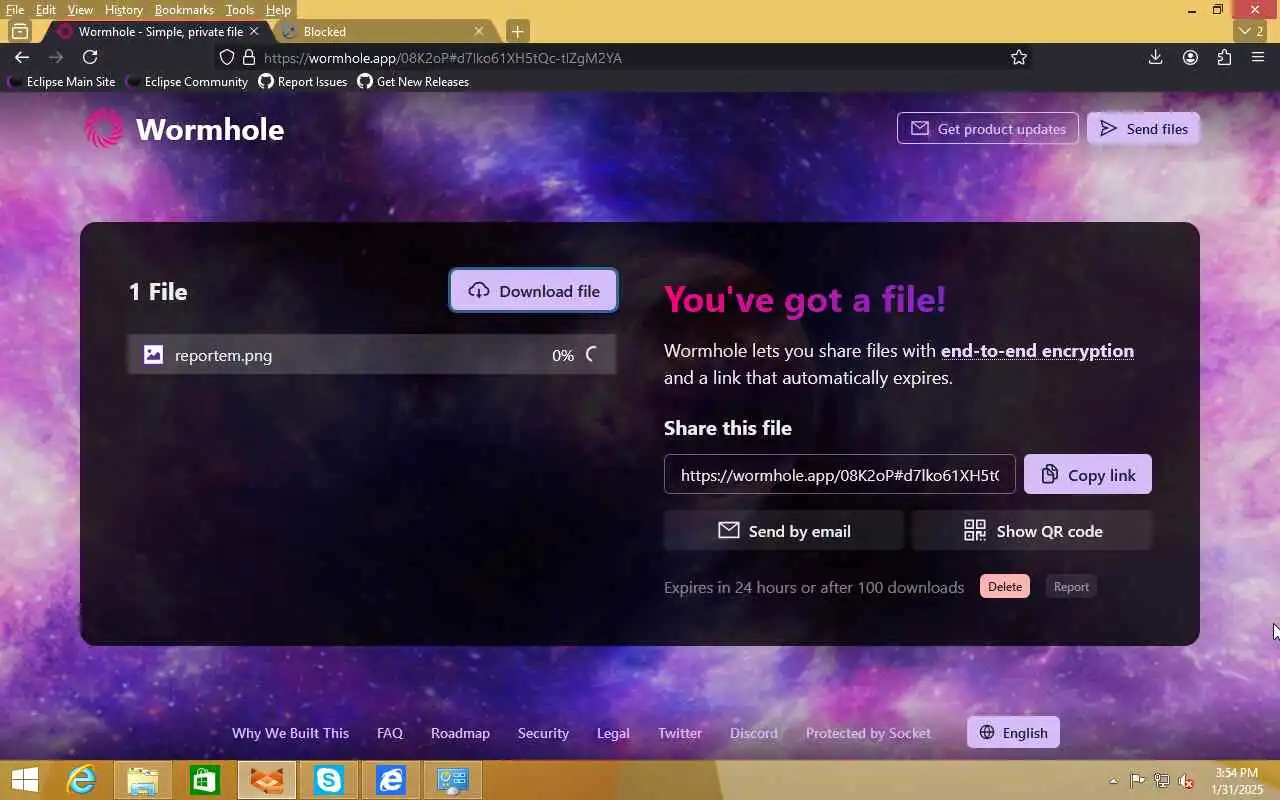Open the Twitter footer link
Viewport: 1280px width, 800px height.
tap(680, 733)
